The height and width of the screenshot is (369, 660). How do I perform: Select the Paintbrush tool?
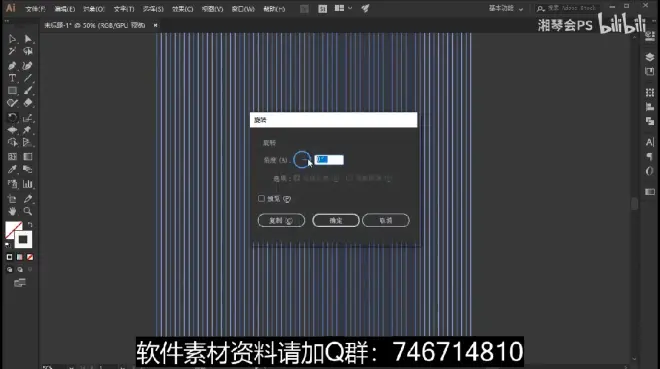[28, 90]
